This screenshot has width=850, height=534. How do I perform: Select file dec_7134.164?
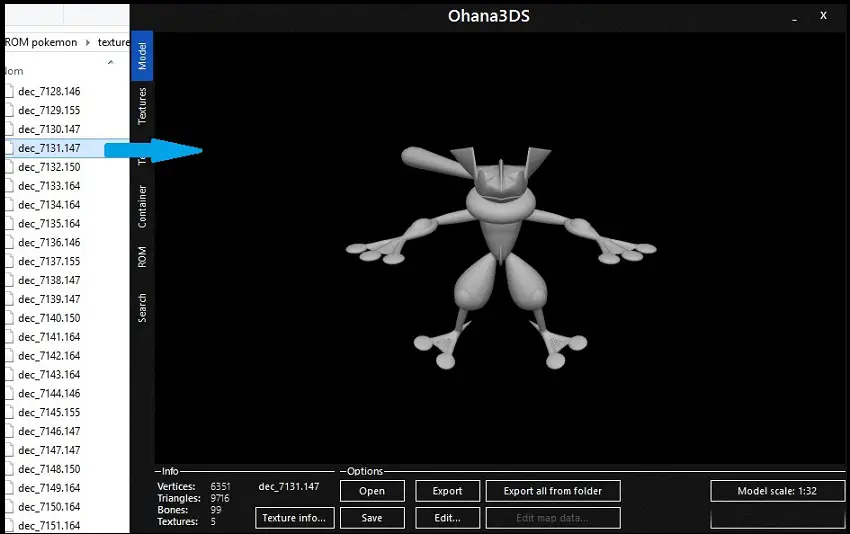coord(49,205)
